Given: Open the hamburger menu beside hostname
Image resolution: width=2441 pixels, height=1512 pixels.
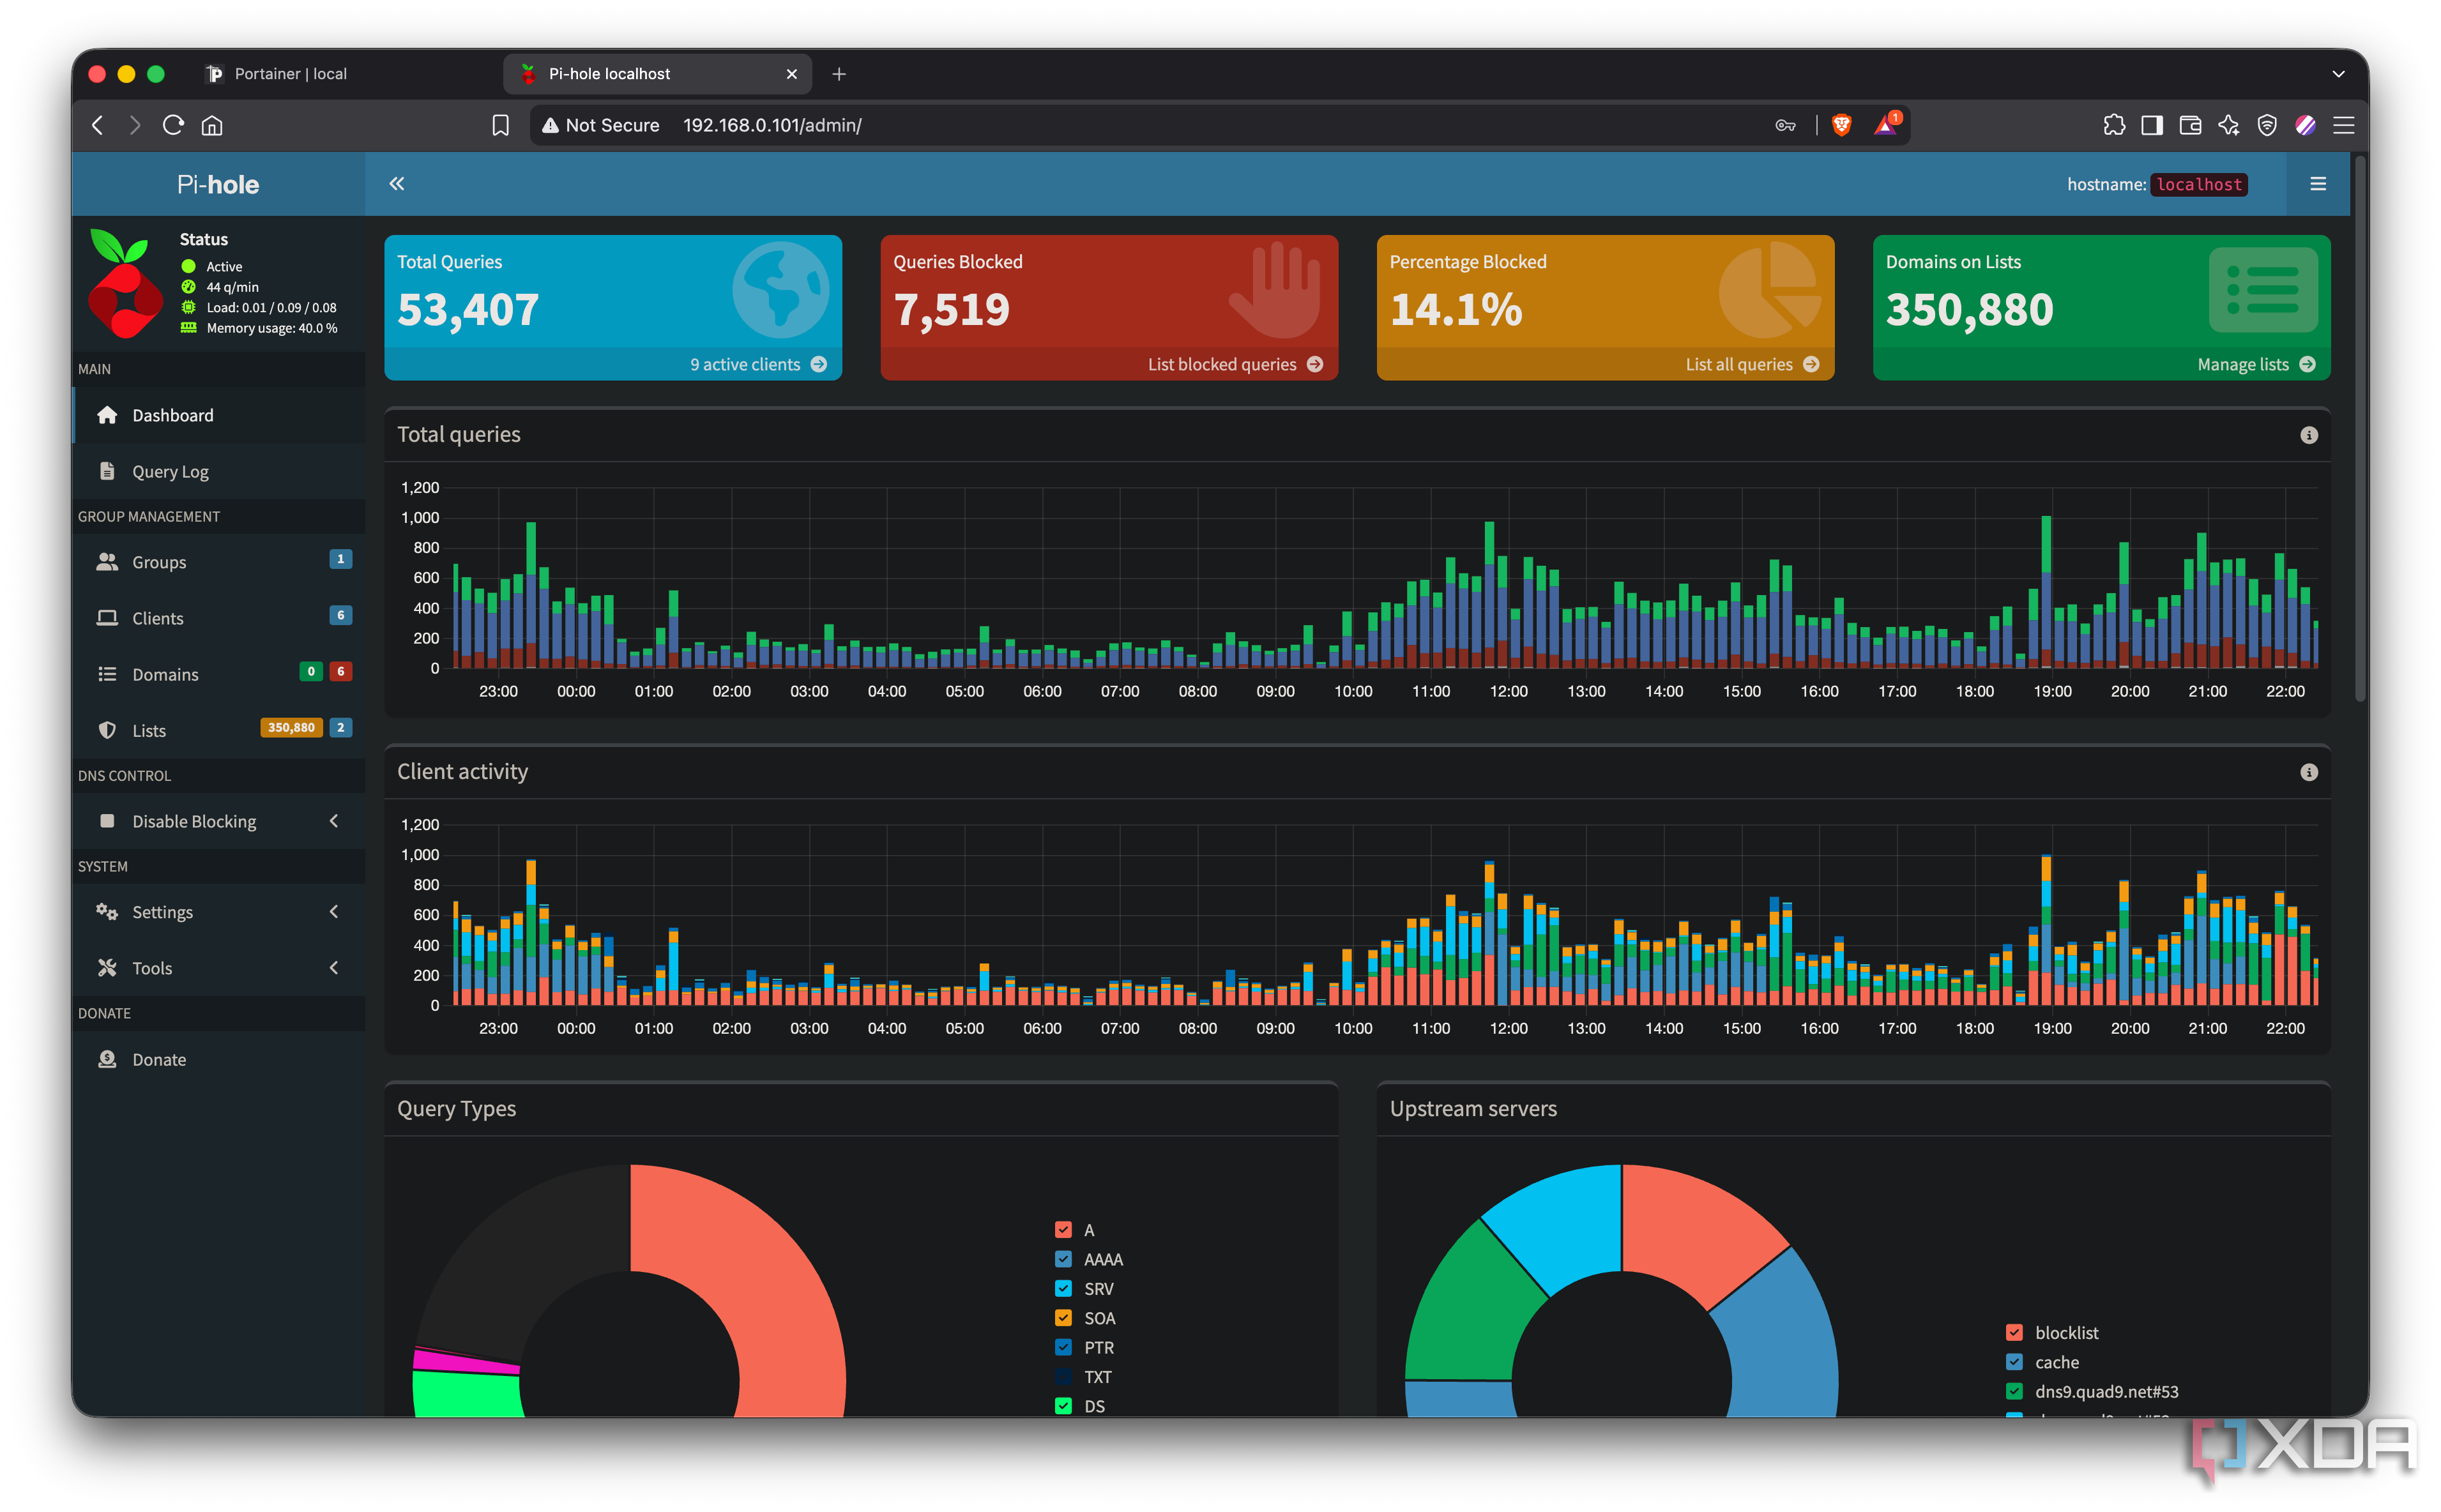Looking at the screenshot, I should (x=2317, y=184).
